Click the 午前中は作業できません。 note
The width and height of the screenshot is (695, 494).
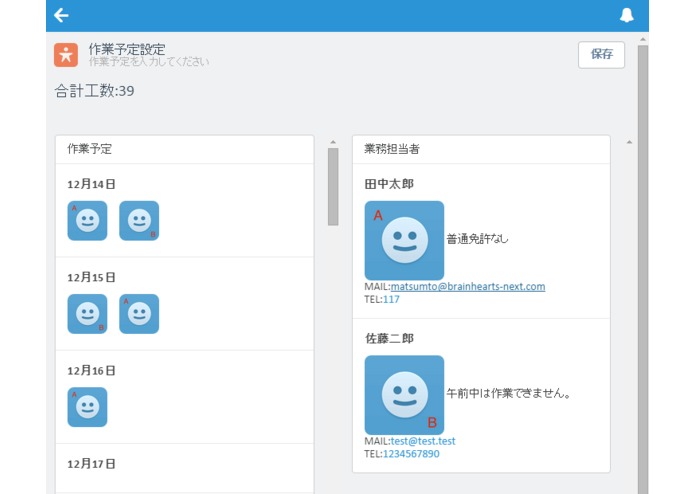(509, 393)
